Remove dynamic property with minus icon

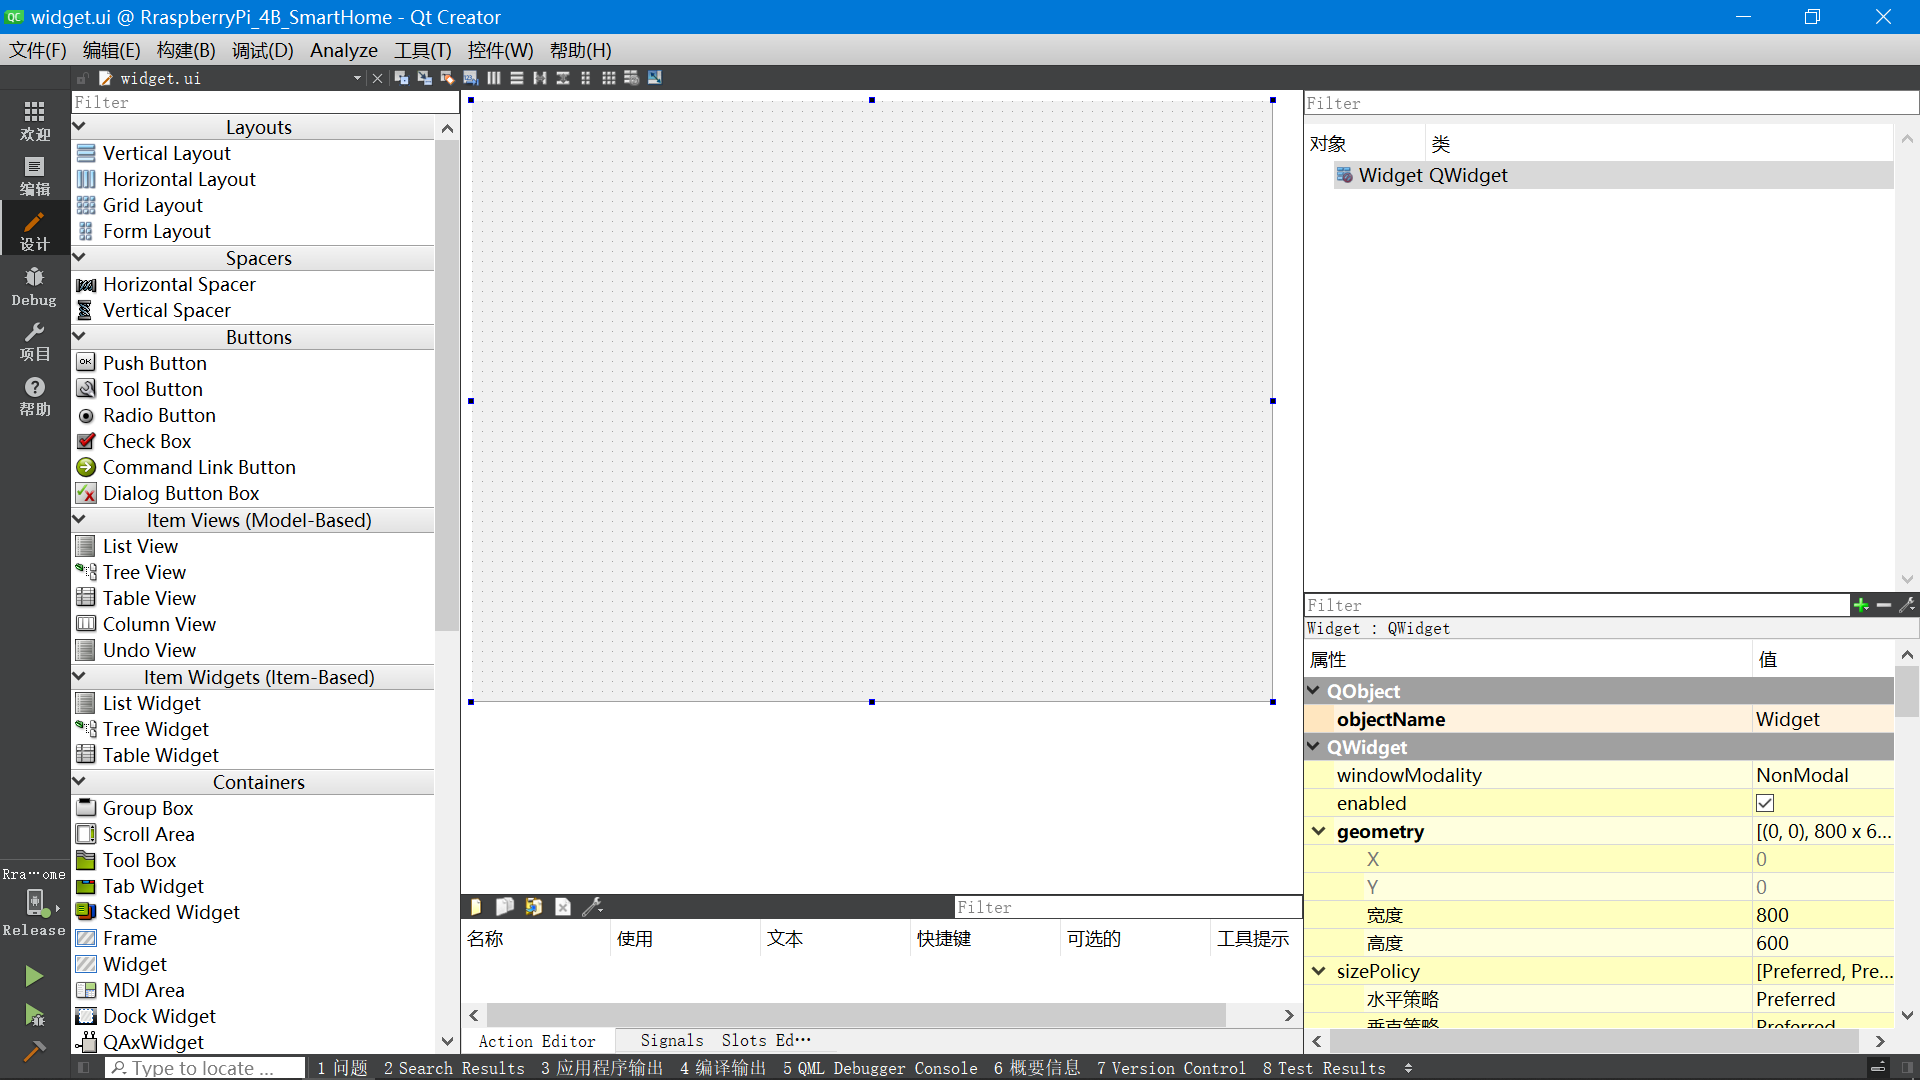[x=1884, y=605]
